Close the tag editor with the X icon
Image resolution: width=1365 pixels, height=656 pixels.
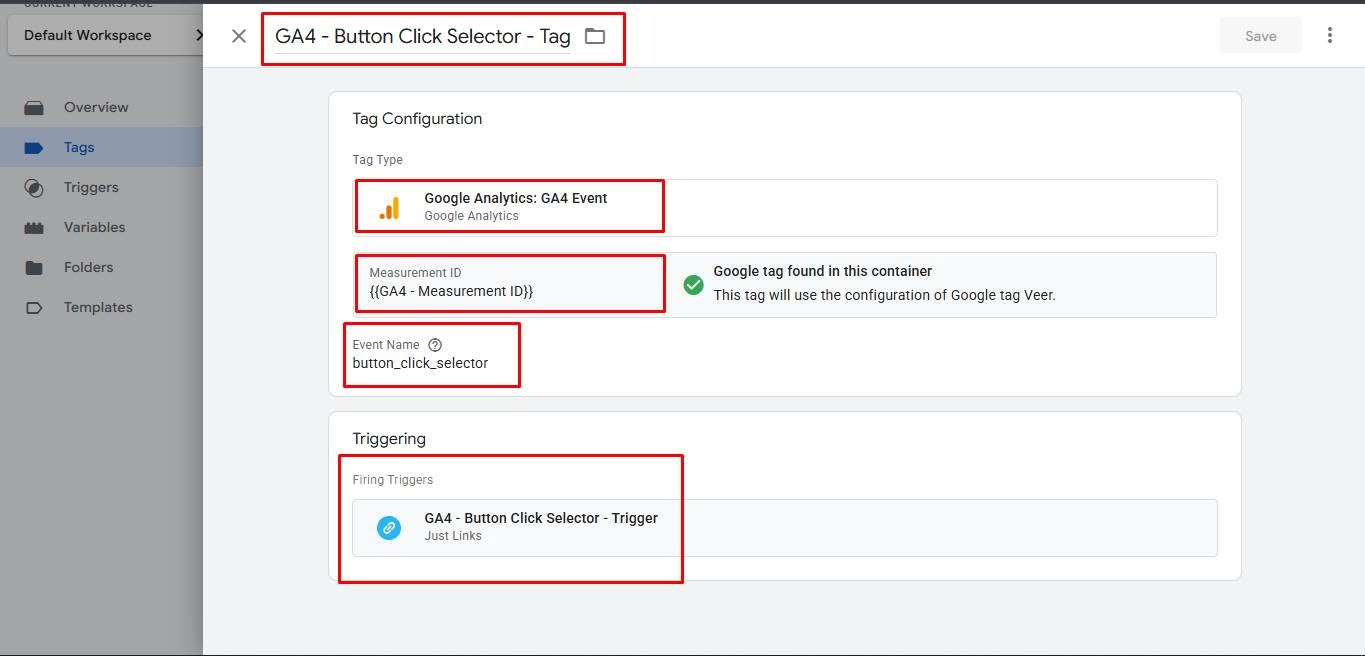click(x=238, y=36)
